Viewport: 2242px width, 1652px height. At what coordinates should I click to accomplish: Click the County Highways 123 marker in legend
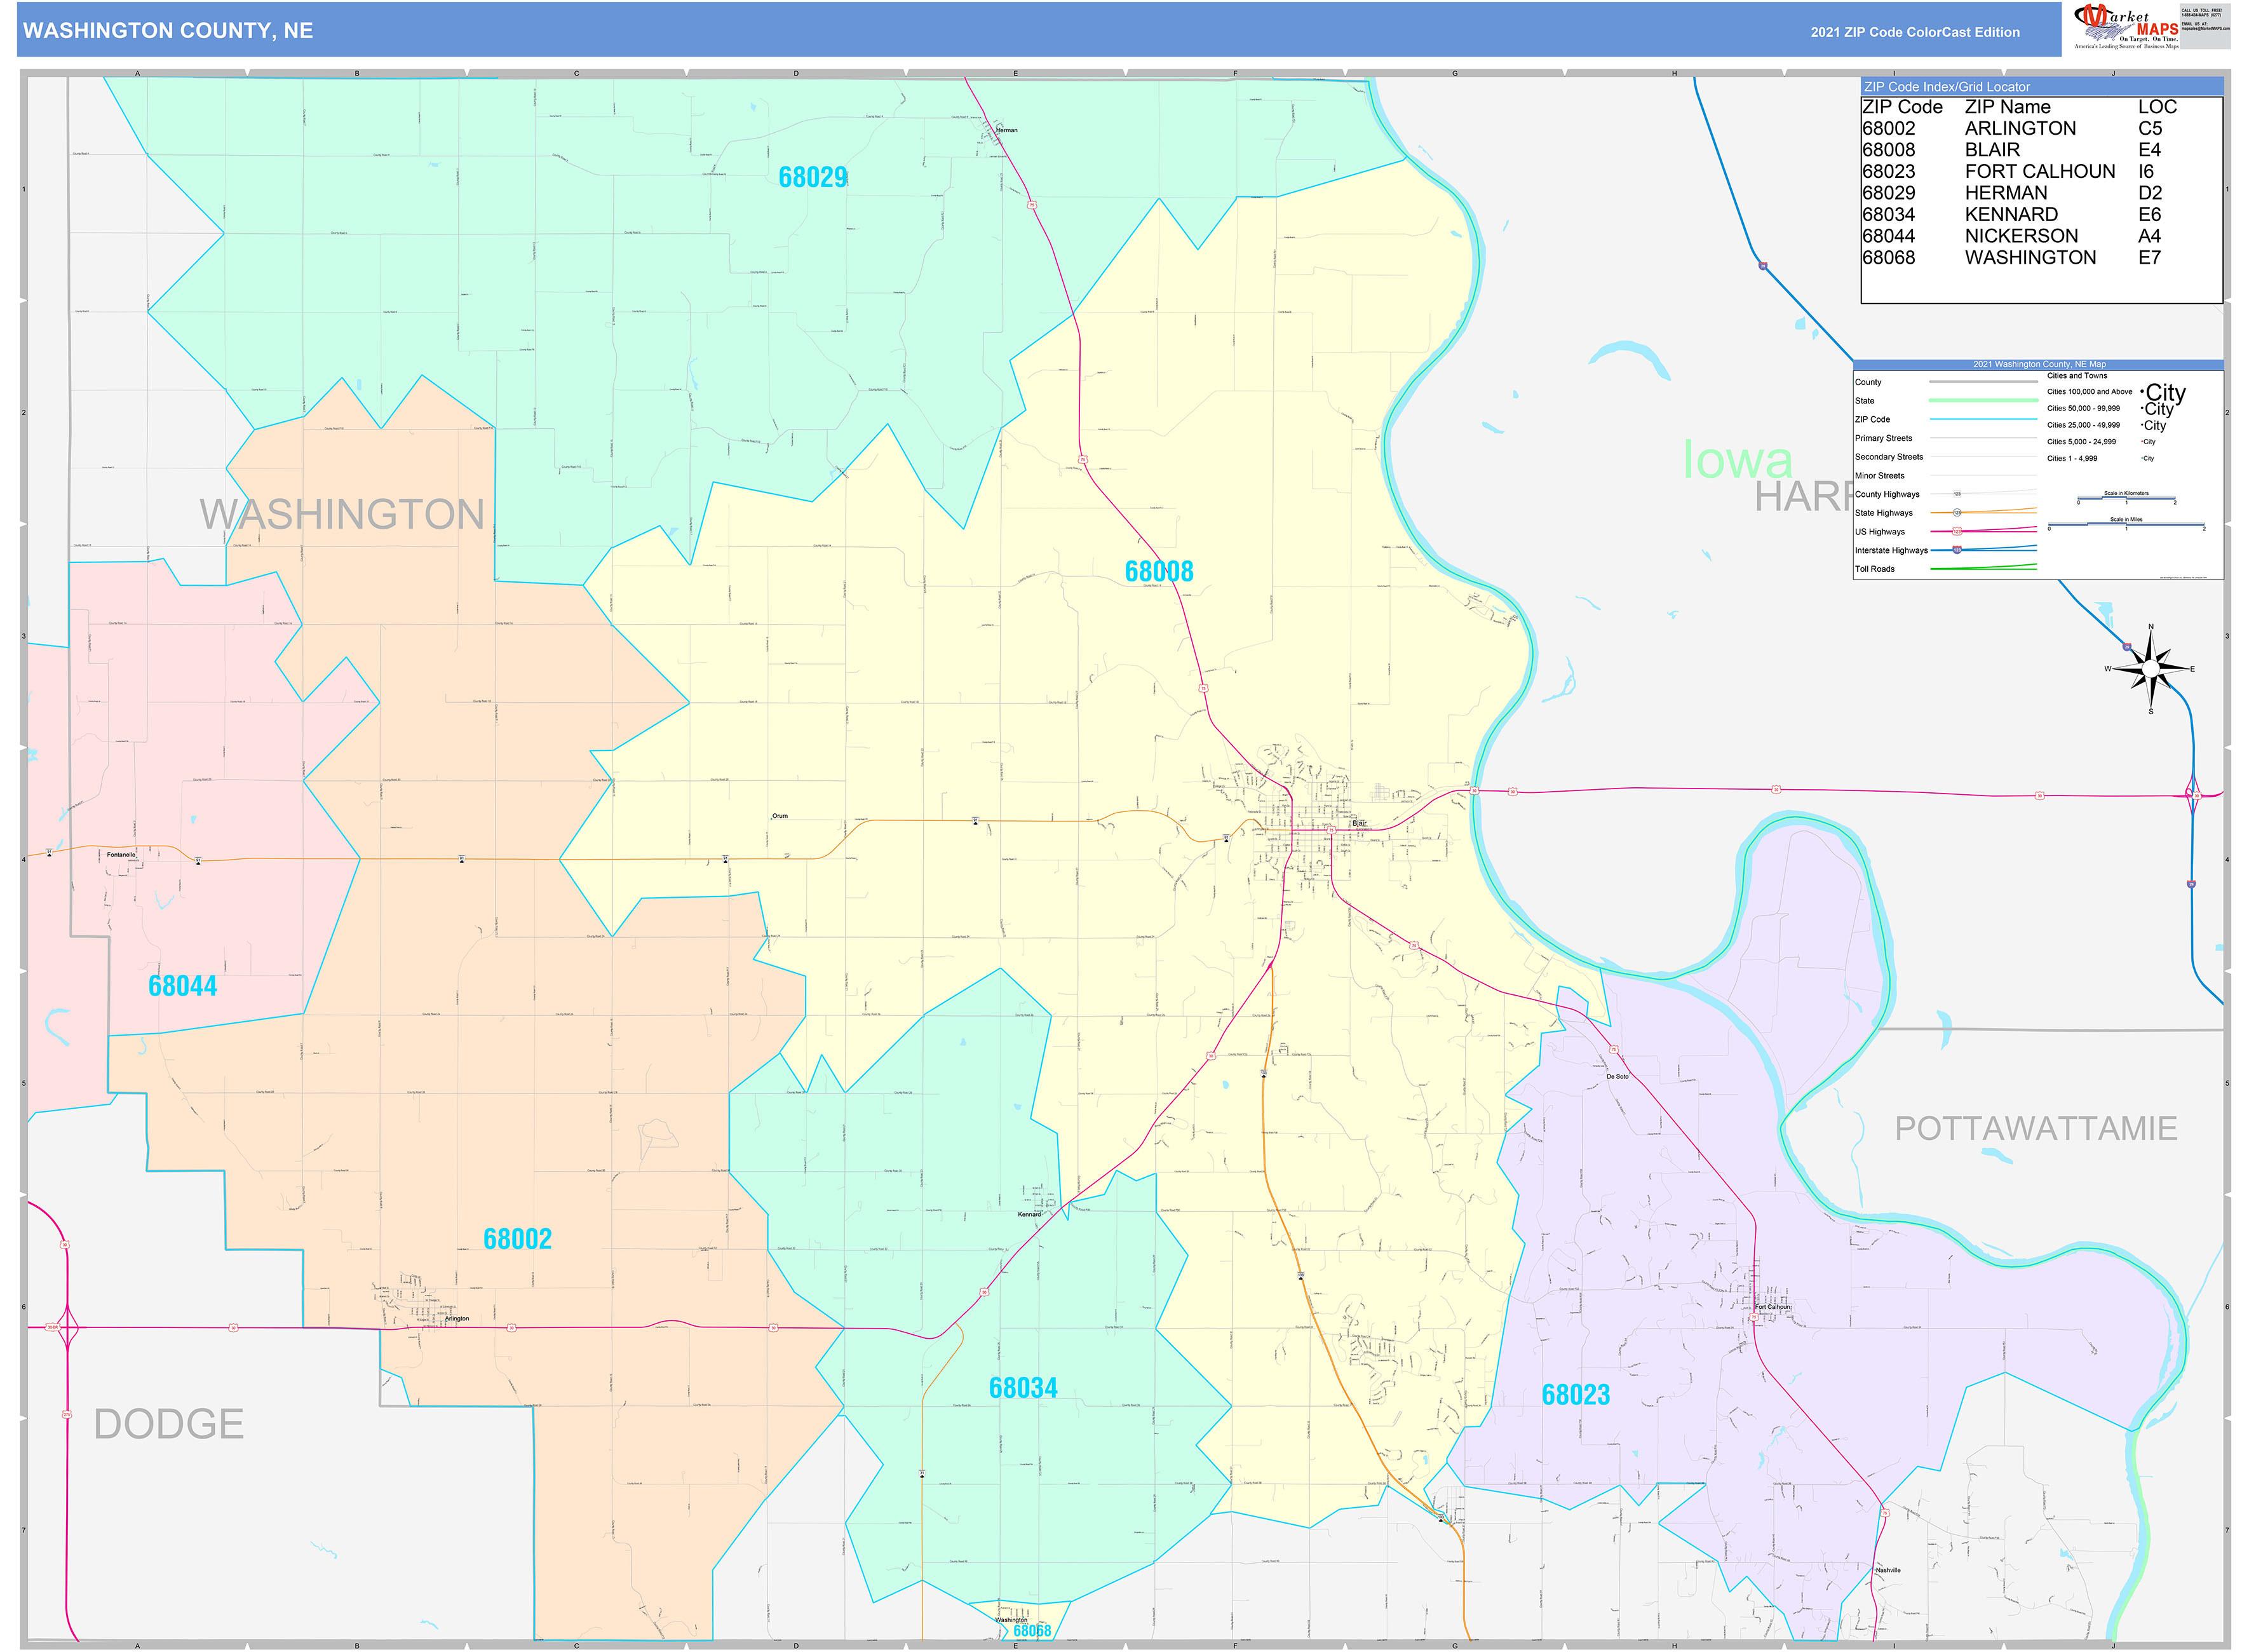pyautogui.click(x=1957, y=494)
